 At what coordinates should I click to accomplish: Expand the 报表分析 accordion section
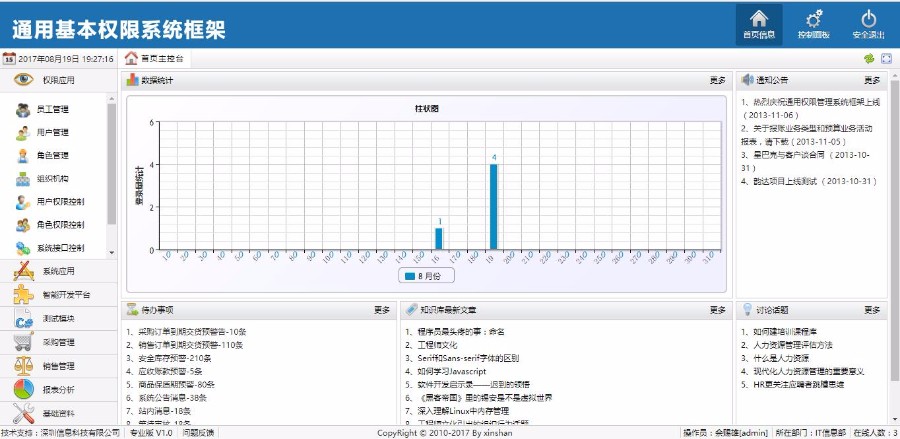click(59, 389)
